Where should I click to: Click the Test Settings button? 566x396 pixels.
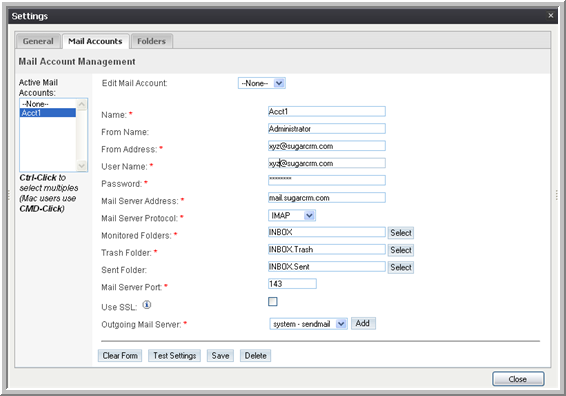pos(174,356)
